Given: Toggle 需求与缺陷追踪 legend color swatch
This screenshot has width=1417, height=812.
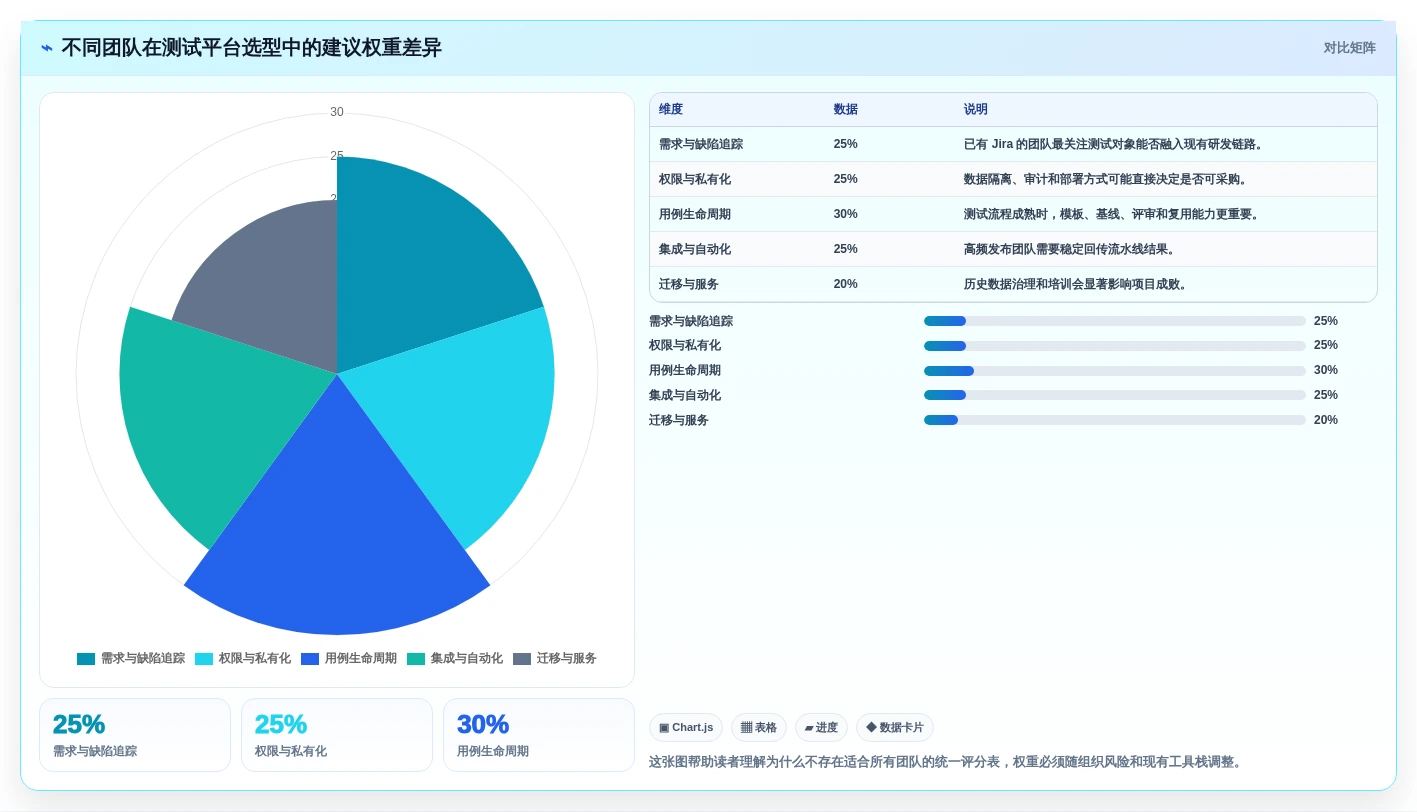Looking at the screenshot, I should point(86,659).
